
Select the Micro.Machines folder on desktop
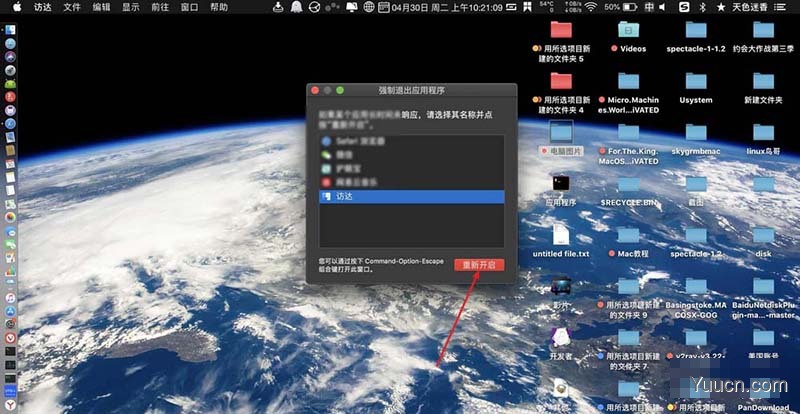pyautogui.click(x=629, y=93)
